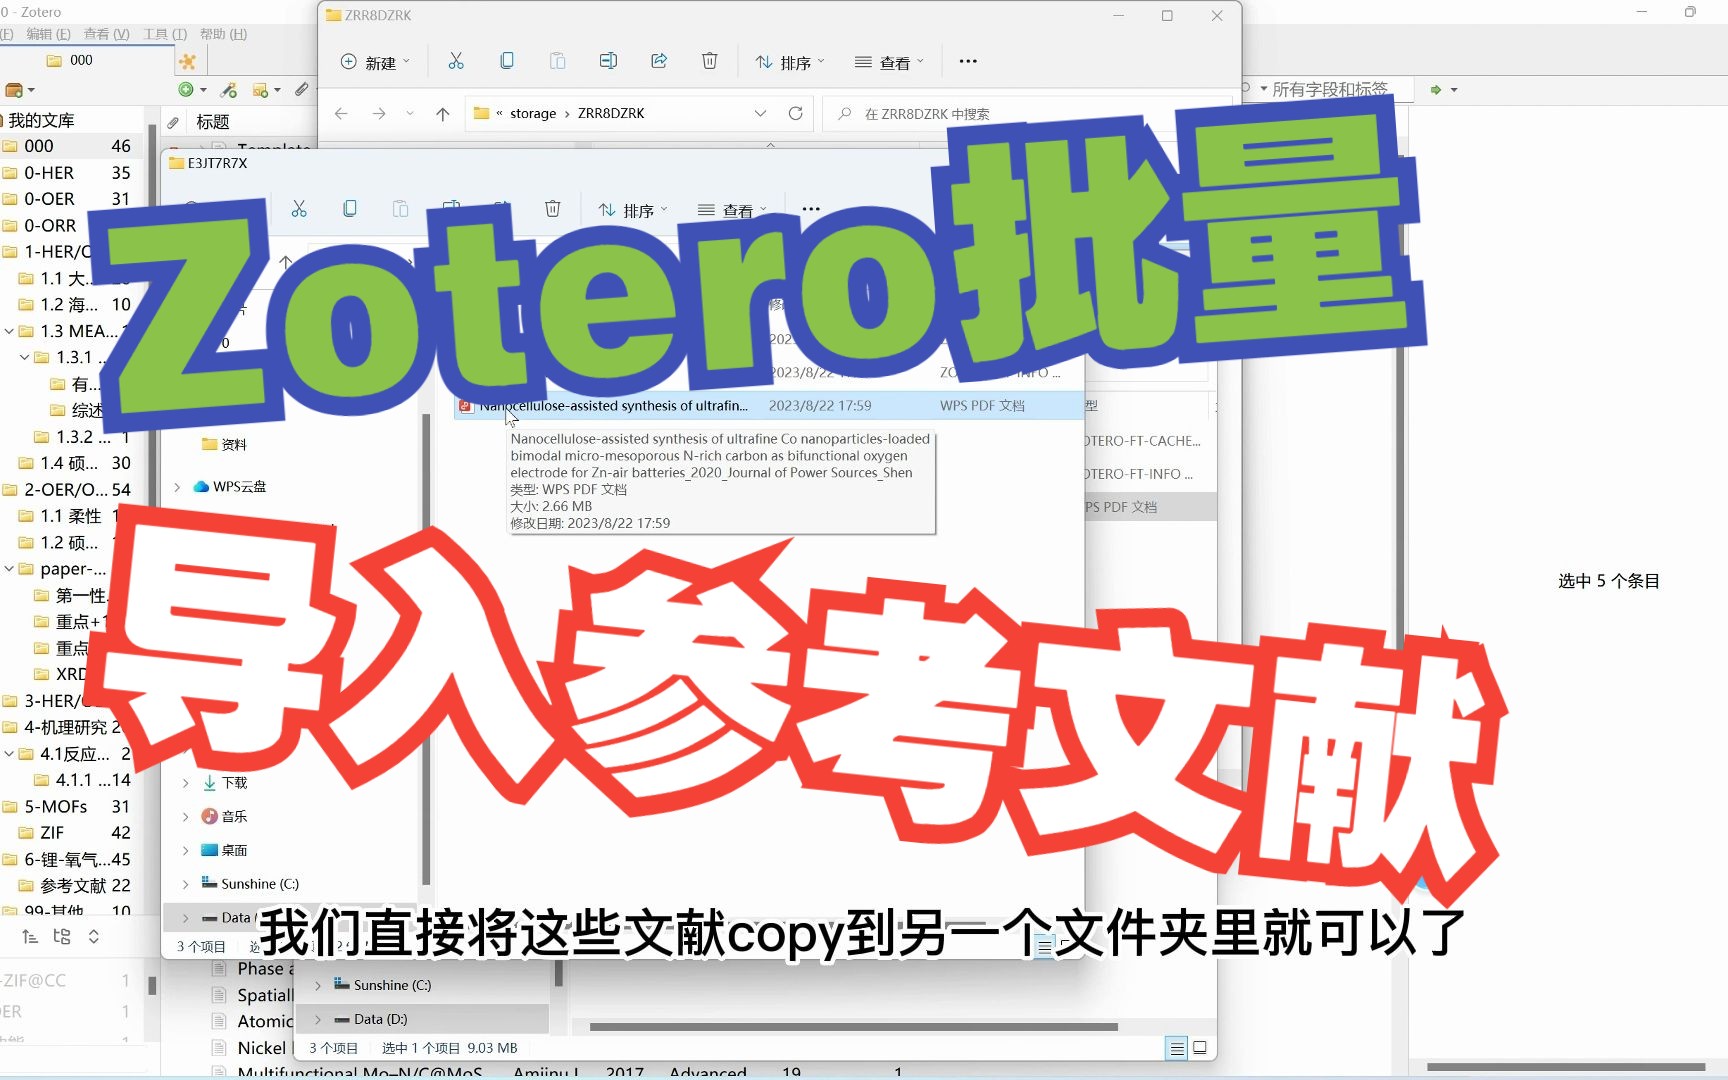Select 参考文献 collection in Zotero
1728x1080 pixels.
[x=75, y=886]
